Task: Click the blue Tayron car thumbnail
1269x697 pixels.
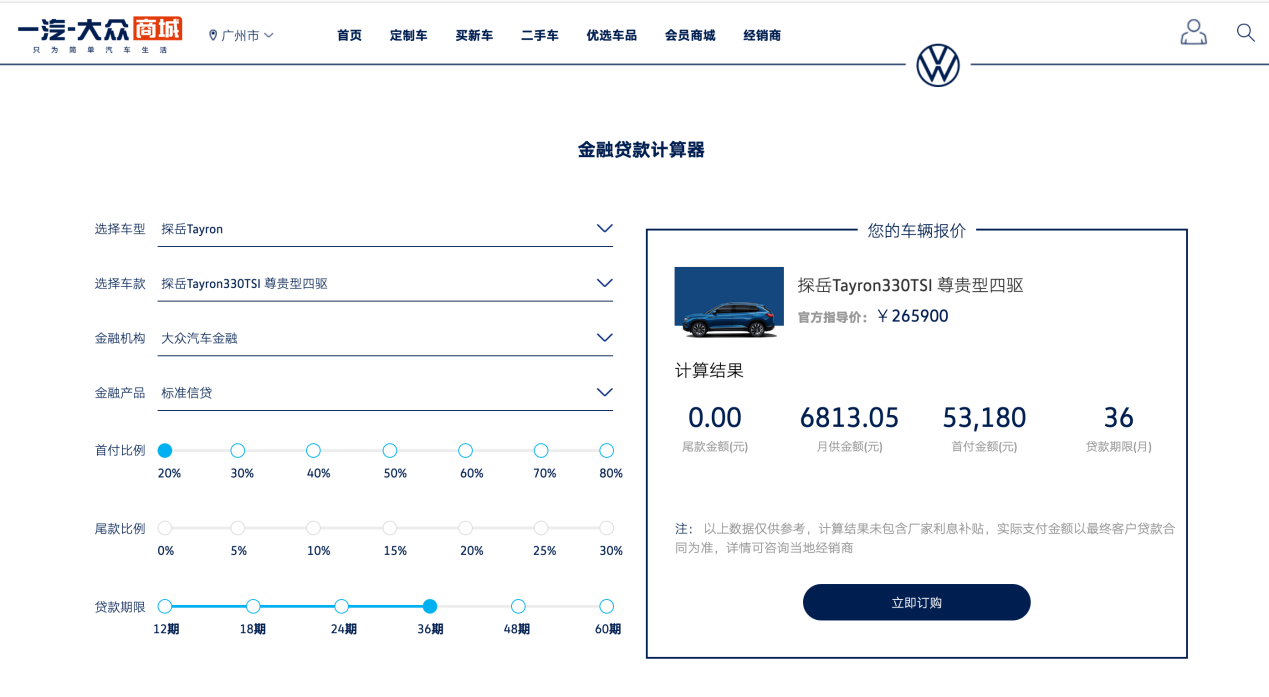Action: point(729,303)
